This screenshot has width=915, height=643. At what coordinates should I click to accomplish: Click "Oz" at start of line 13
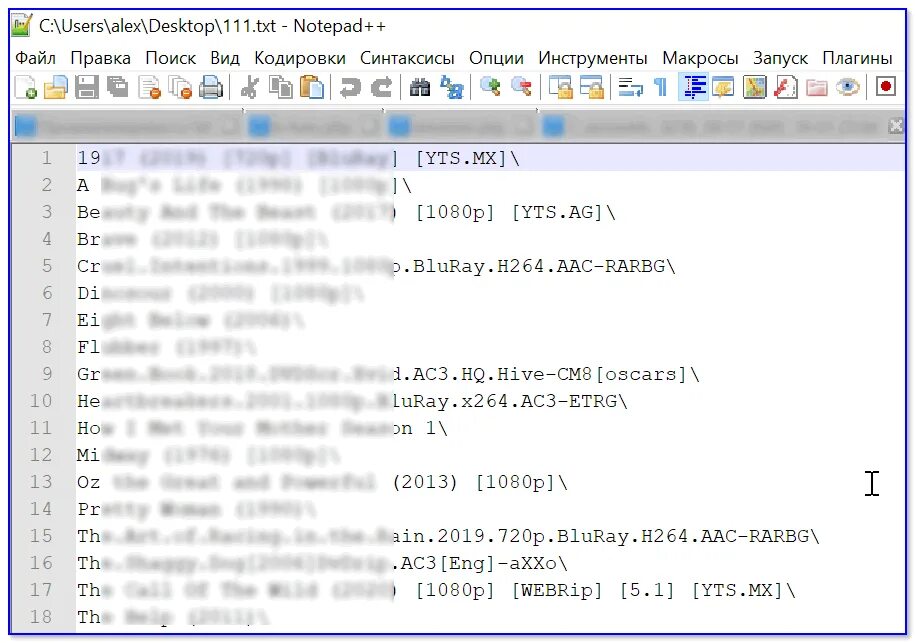pyautogui.click(x=89, y=483)
